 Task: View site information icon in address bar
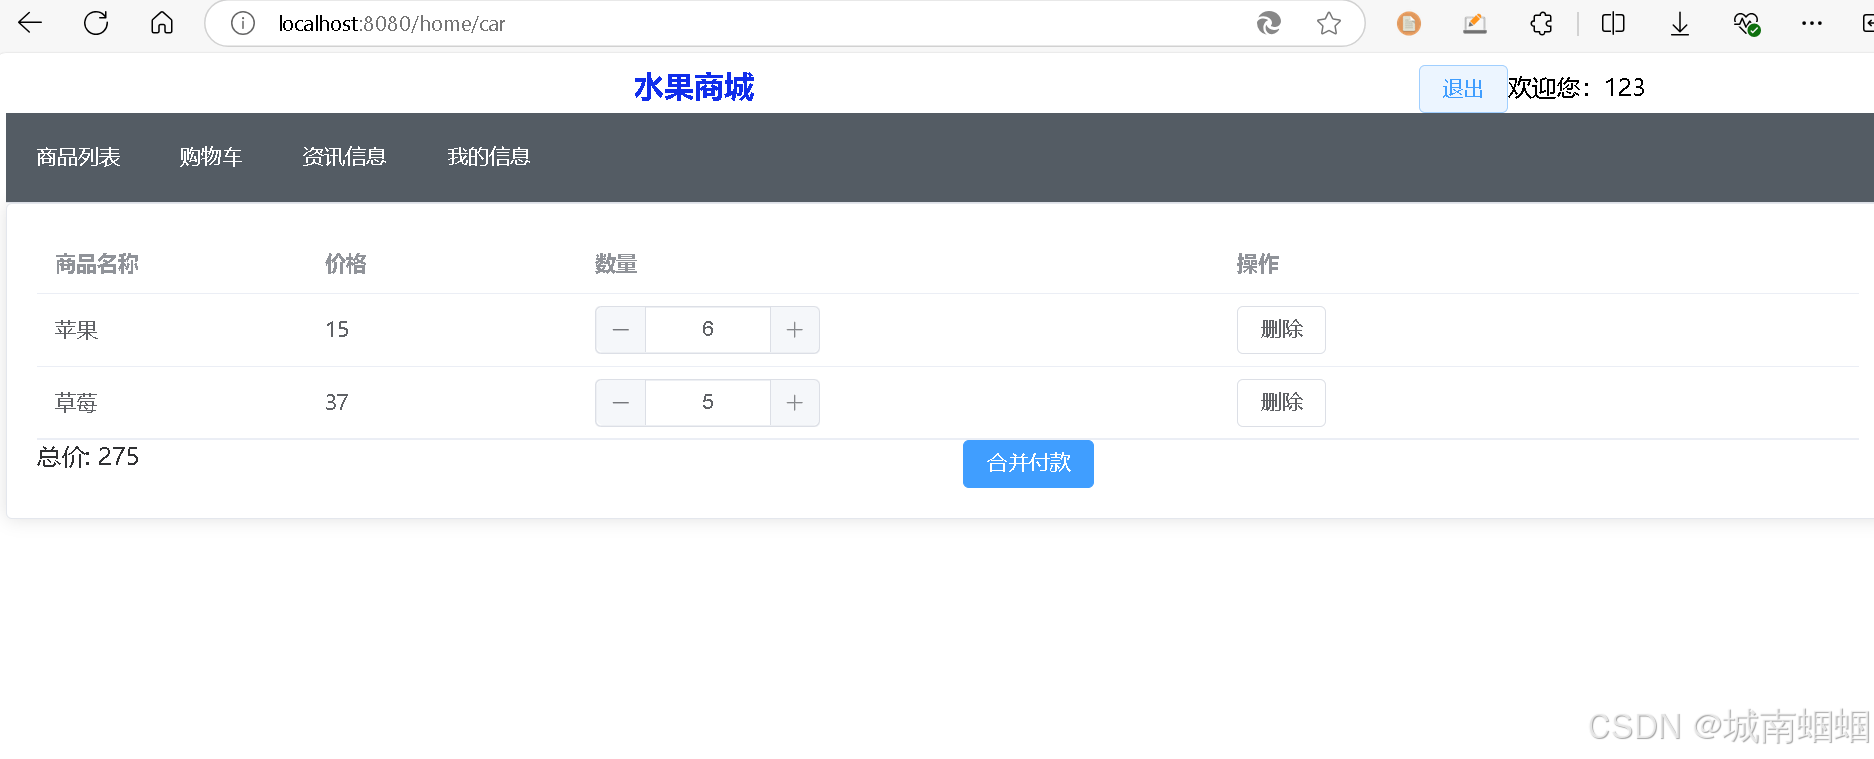(x=243, y=23)
